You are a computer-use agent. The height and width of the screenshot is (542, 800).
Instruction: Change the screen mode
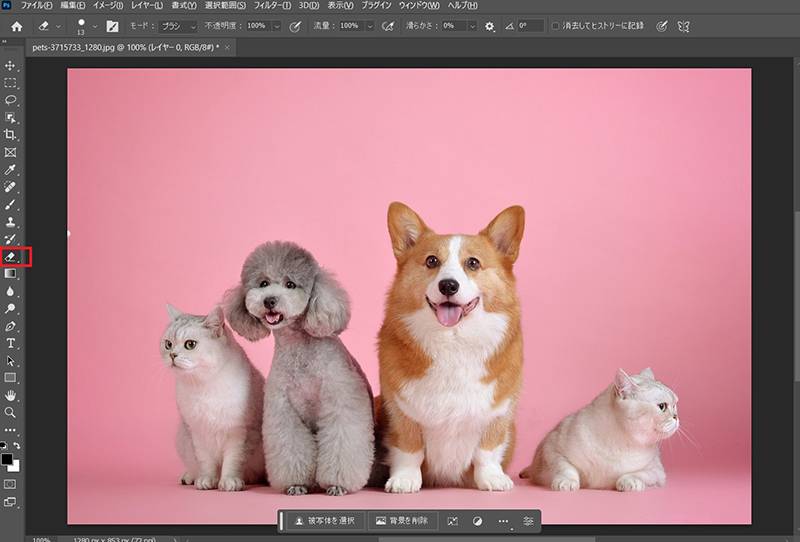10,502
